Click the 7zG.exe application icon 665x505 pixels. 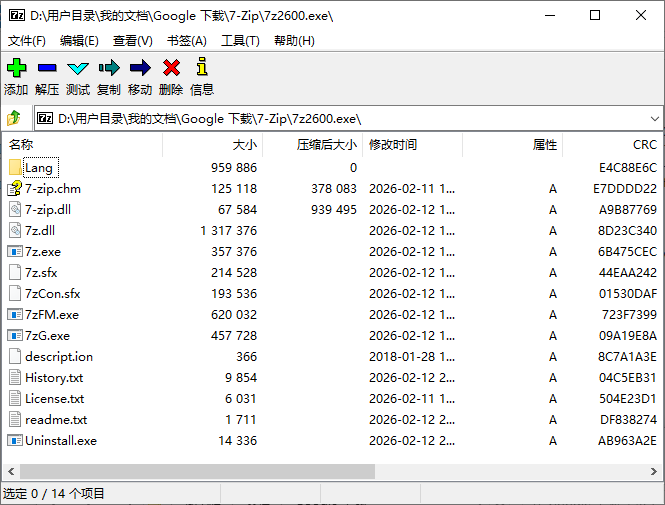point(15,335)
